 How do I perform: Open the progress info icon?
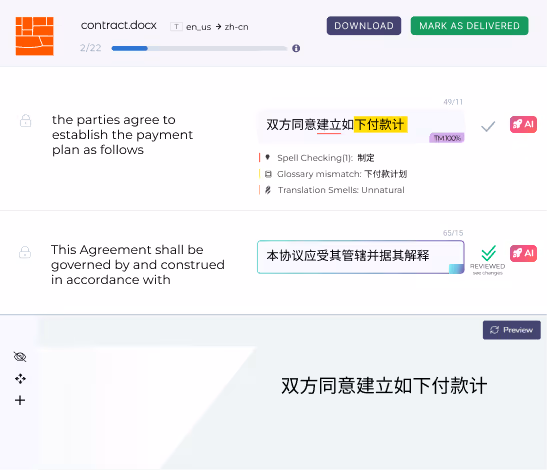[x=296, y=48]
